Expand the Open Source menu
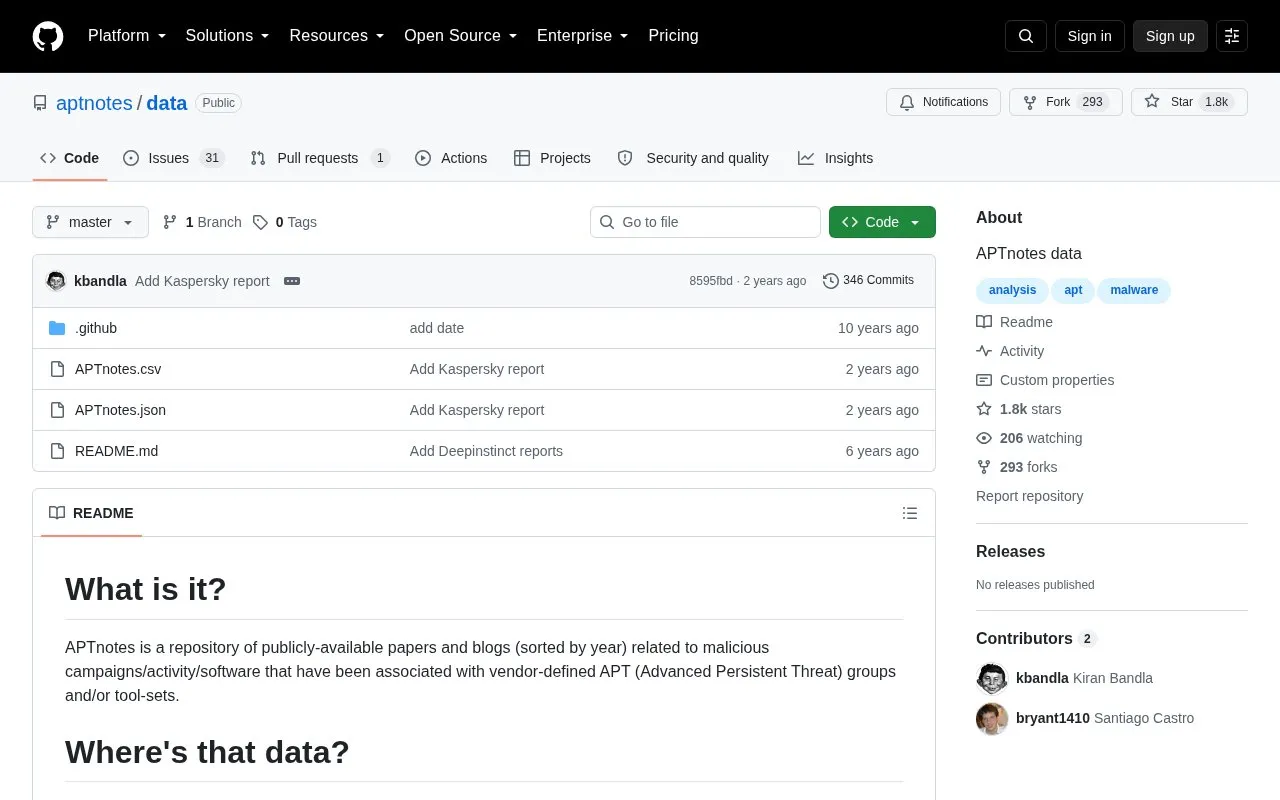Screen dimensions: 1280x800 461,36
